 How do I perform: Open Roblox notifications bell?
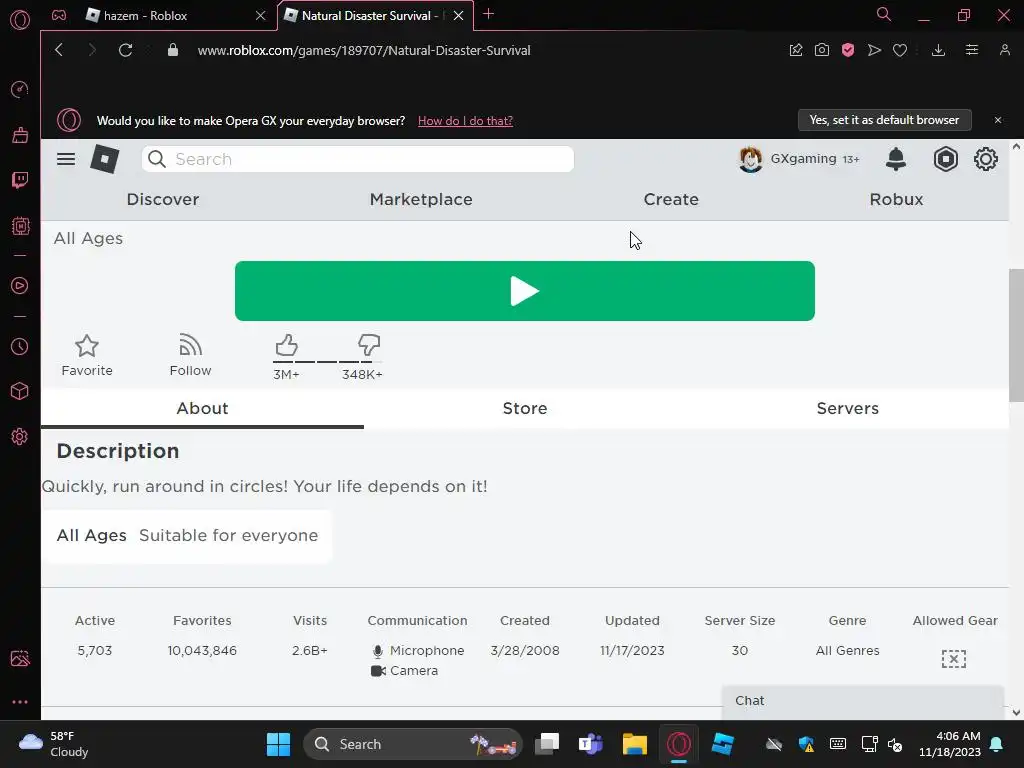pyautogui.click(x=895, y=159)
